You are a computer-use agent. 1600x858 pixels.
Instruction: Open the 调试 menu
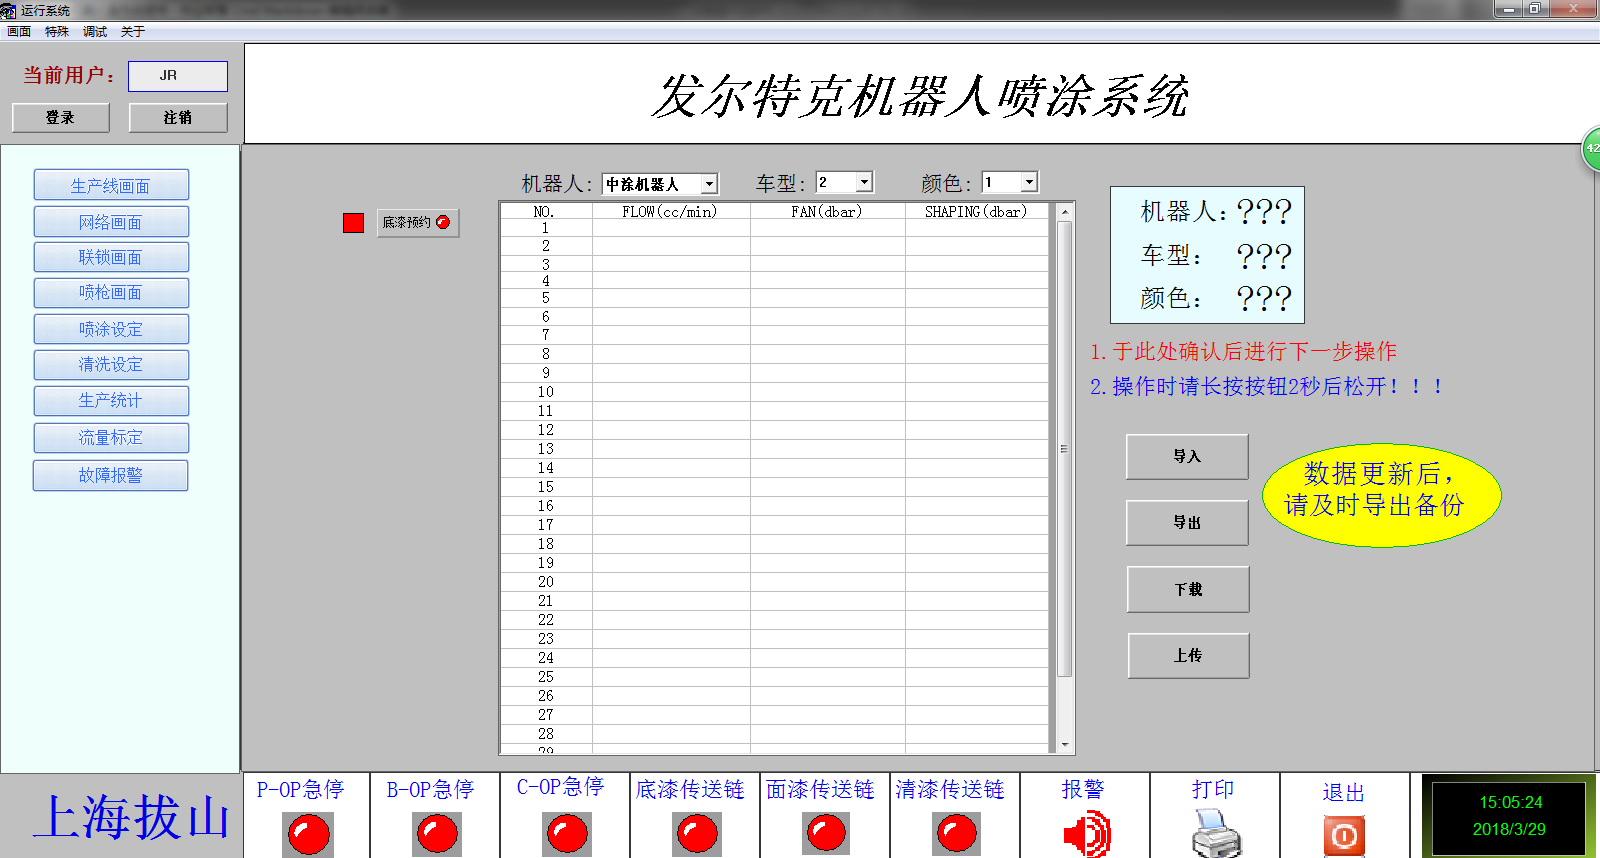pos(95,32)
